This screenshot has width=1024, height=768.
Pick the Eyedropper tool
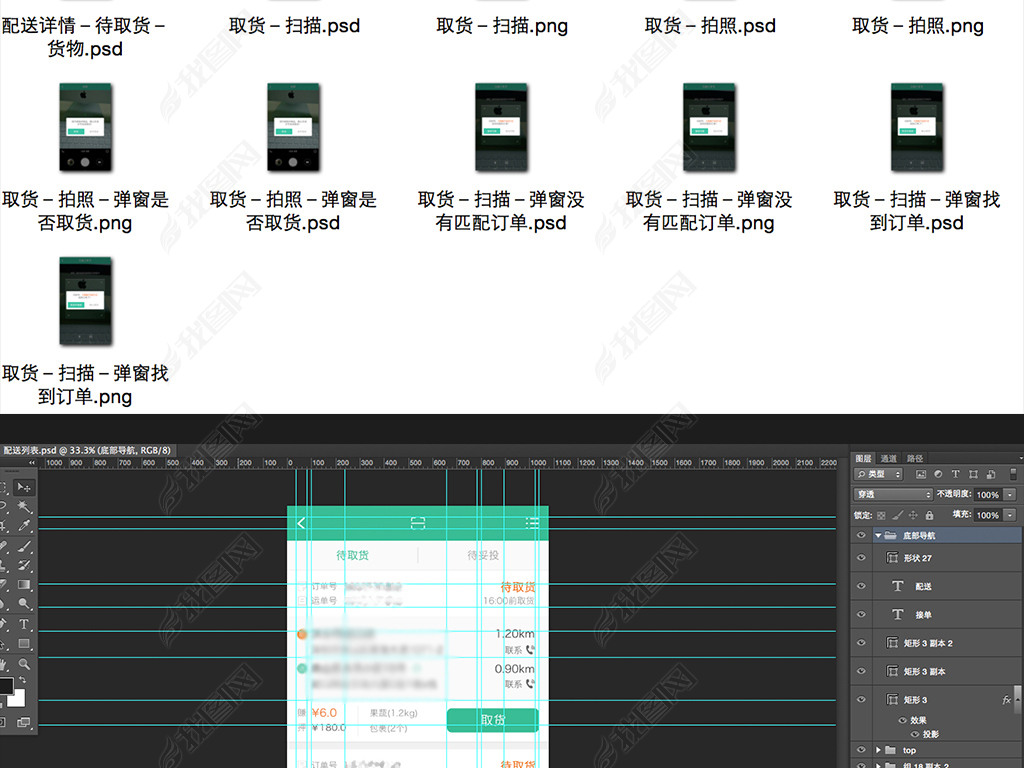point(24,526)
